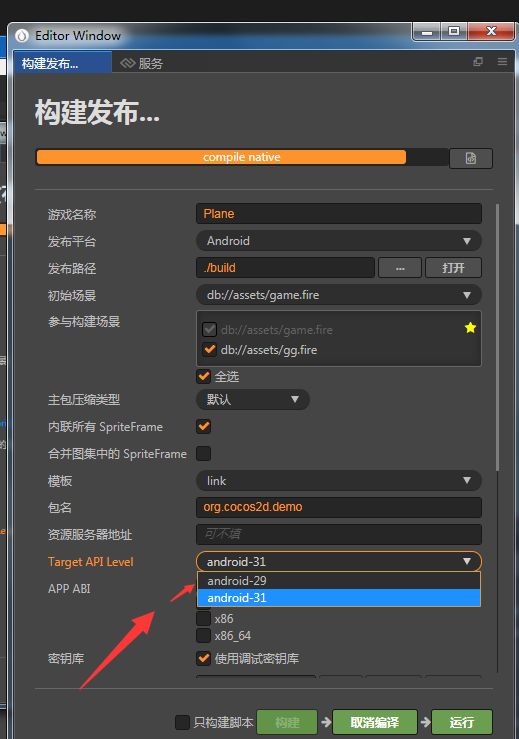Open the 发布平台 Android dropdown
519x739 pixels.
tap(338, 241)
